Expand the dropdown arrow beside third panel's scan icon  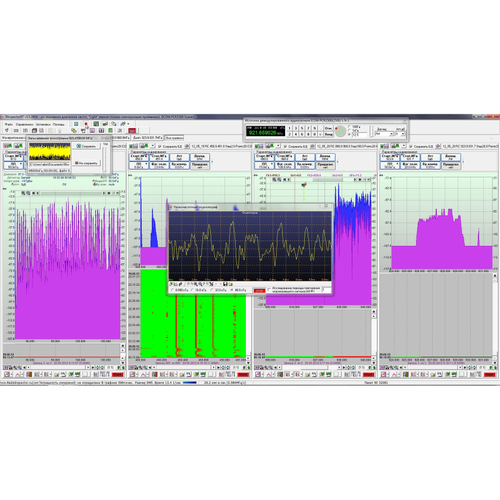279,146
